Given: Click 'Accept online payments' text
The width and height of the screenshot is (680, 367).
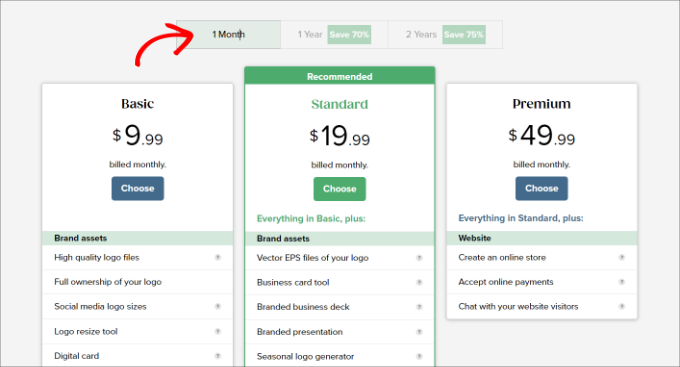Looking at the screenshot, I should (506, 282).
